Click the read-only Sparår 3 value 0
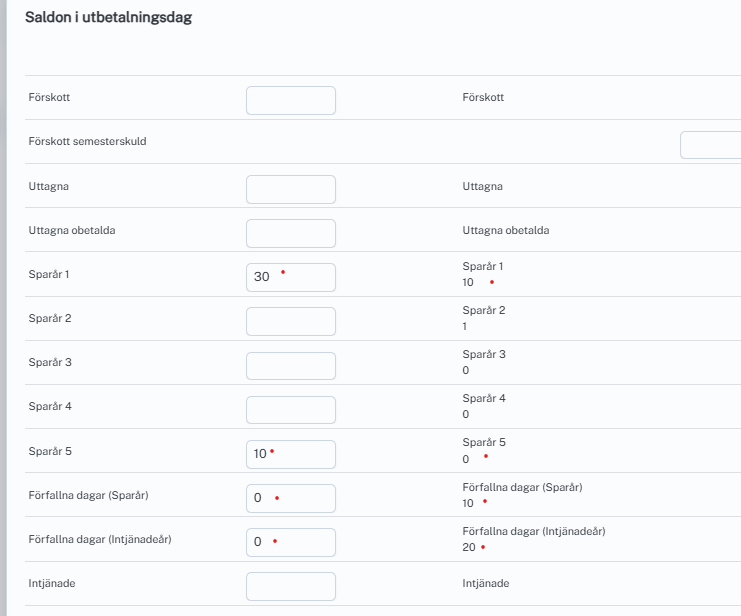 point(466,371)
